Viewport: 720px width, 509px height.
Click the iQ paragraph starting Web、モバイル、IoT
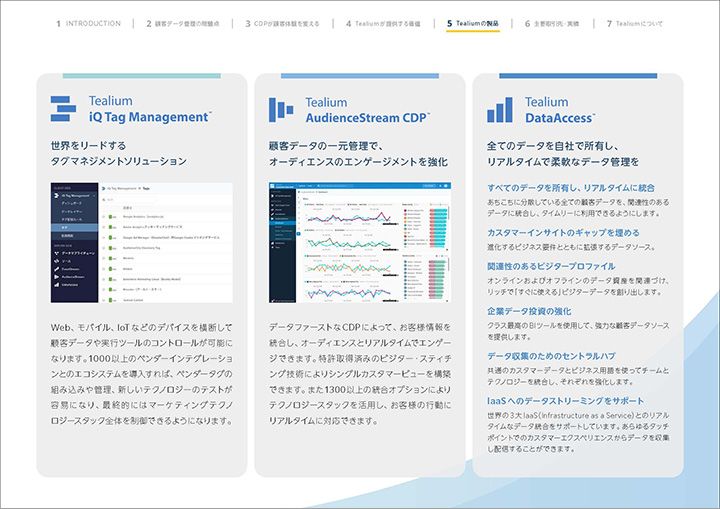pos(141,374)
